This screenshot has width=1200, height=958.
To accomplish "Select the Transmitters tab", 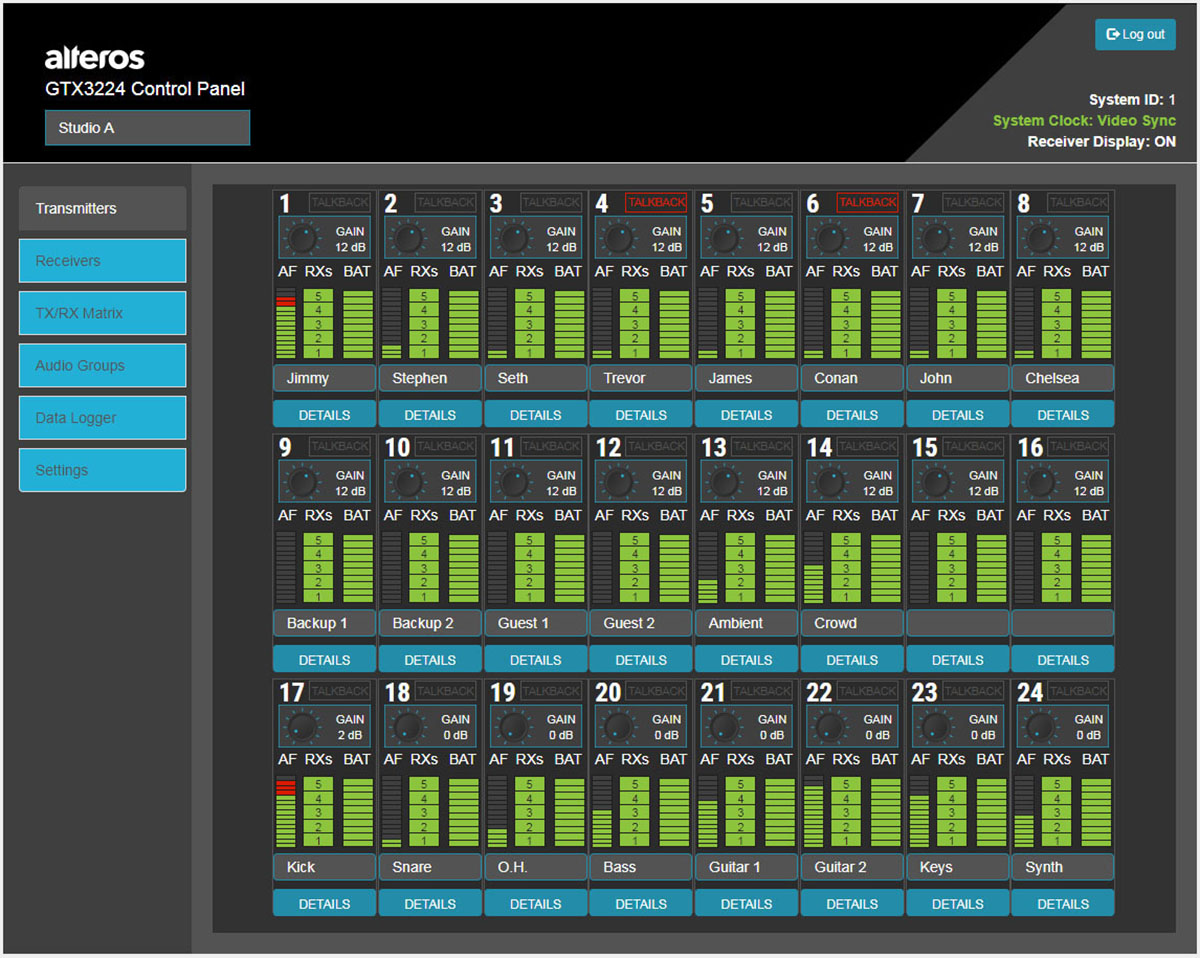I will (x=102, y=208).
